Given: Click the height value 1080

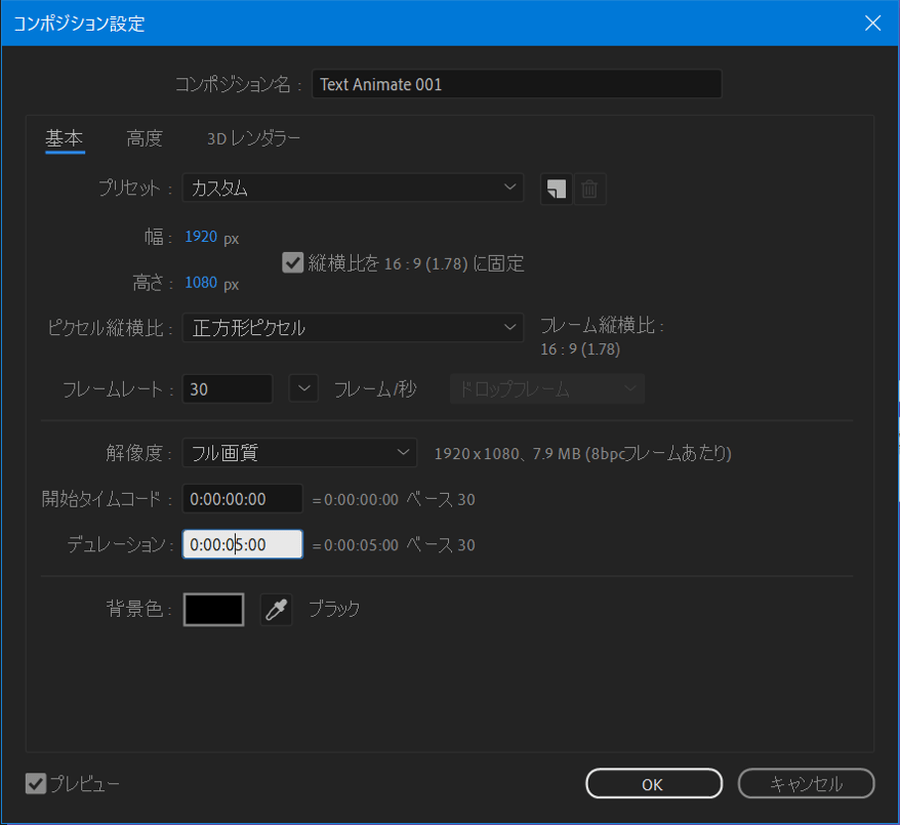Looking at the screenshot, I should coord(201,282).
